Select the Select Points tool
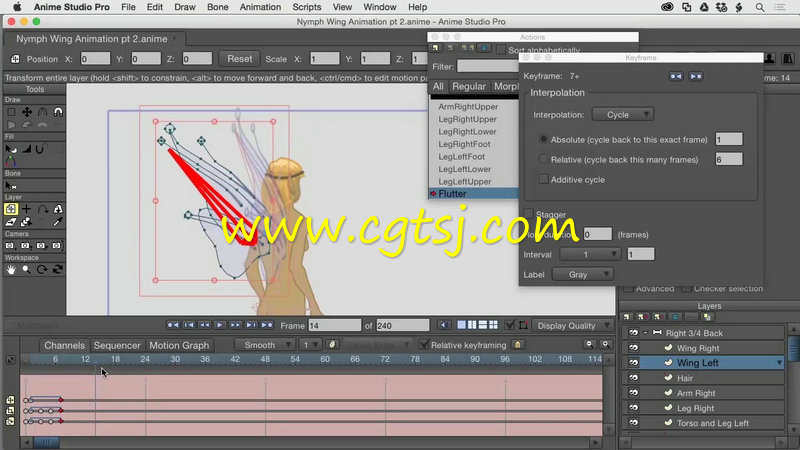This screenshot has width=800, height=450. tap(11, 112)
